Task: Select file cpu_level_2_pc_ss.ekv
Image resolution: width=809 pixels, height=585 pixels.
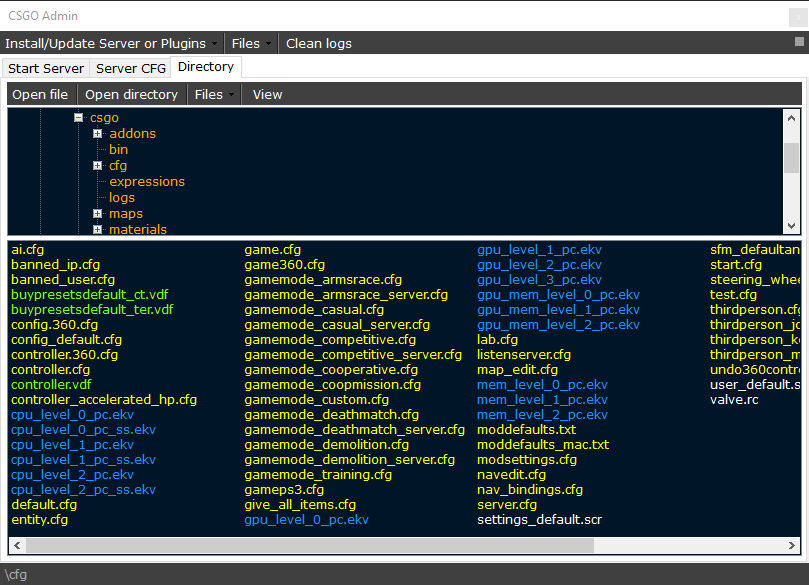Action: pos(83,489)
